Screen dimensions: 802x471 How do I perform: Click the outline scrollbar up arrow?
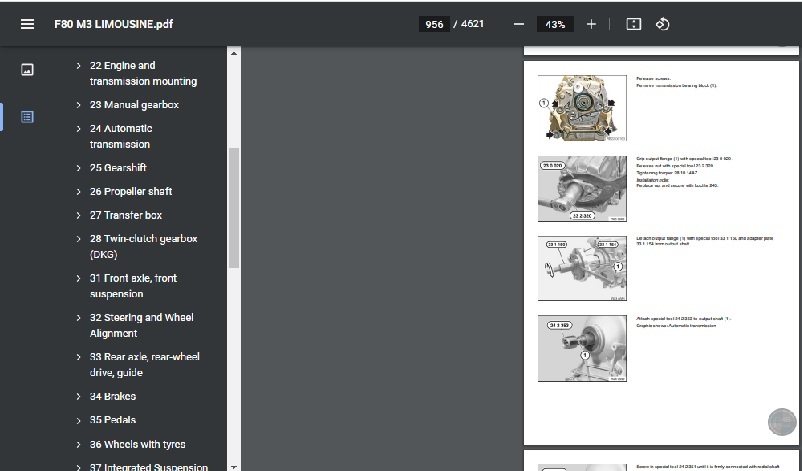(234, 53)
